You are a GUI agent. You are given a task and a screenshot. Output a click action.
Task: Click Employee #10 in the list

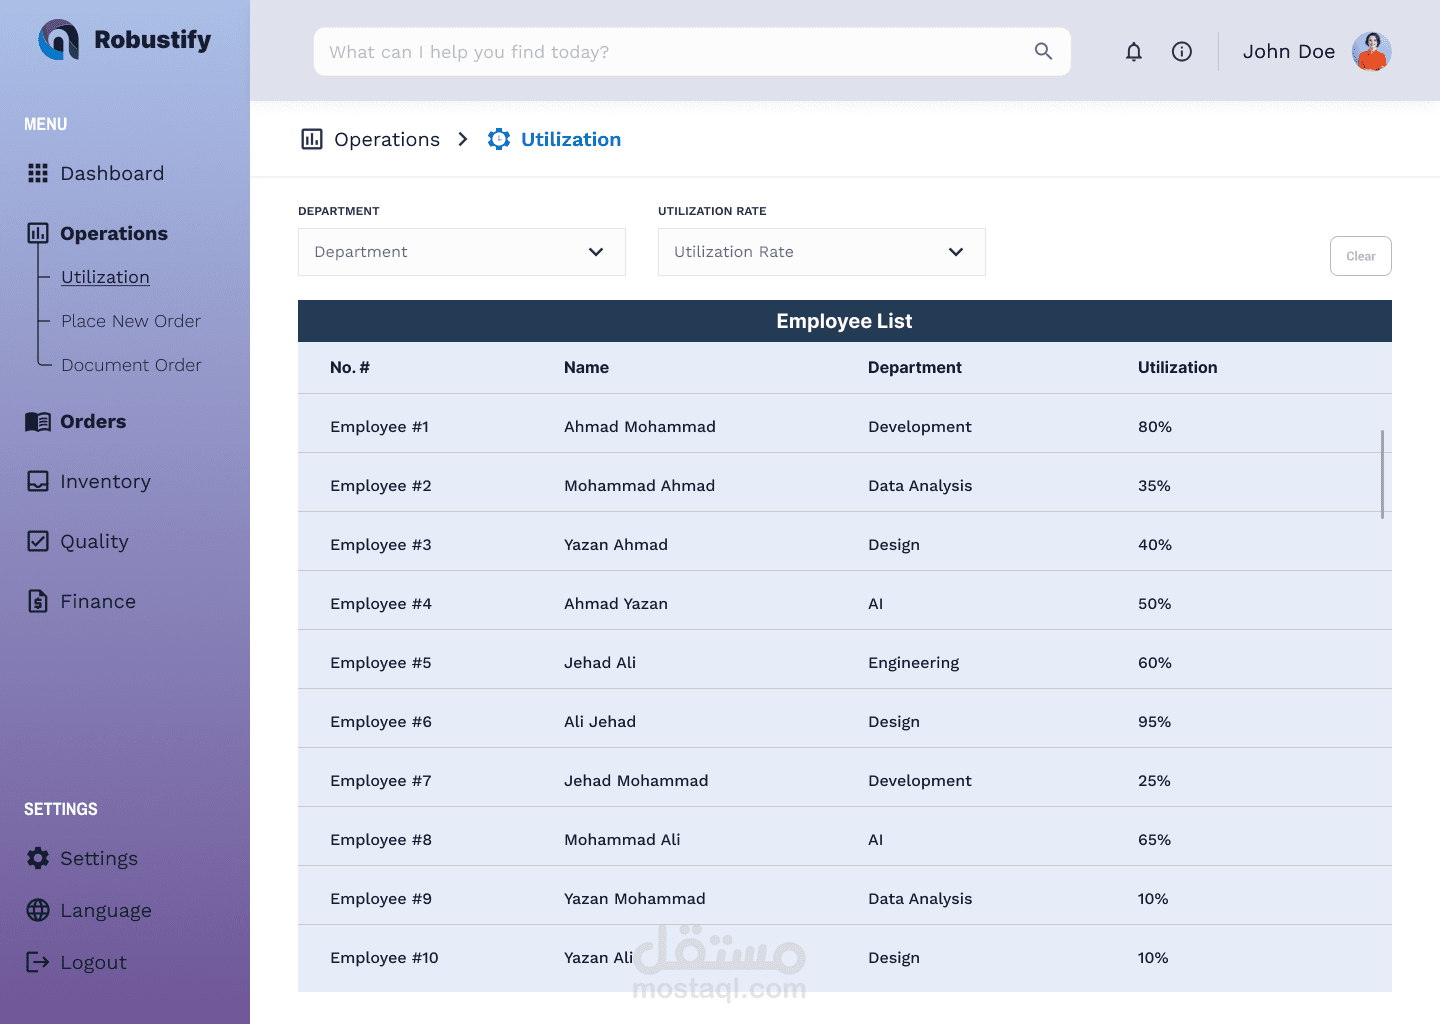[384, 957]
